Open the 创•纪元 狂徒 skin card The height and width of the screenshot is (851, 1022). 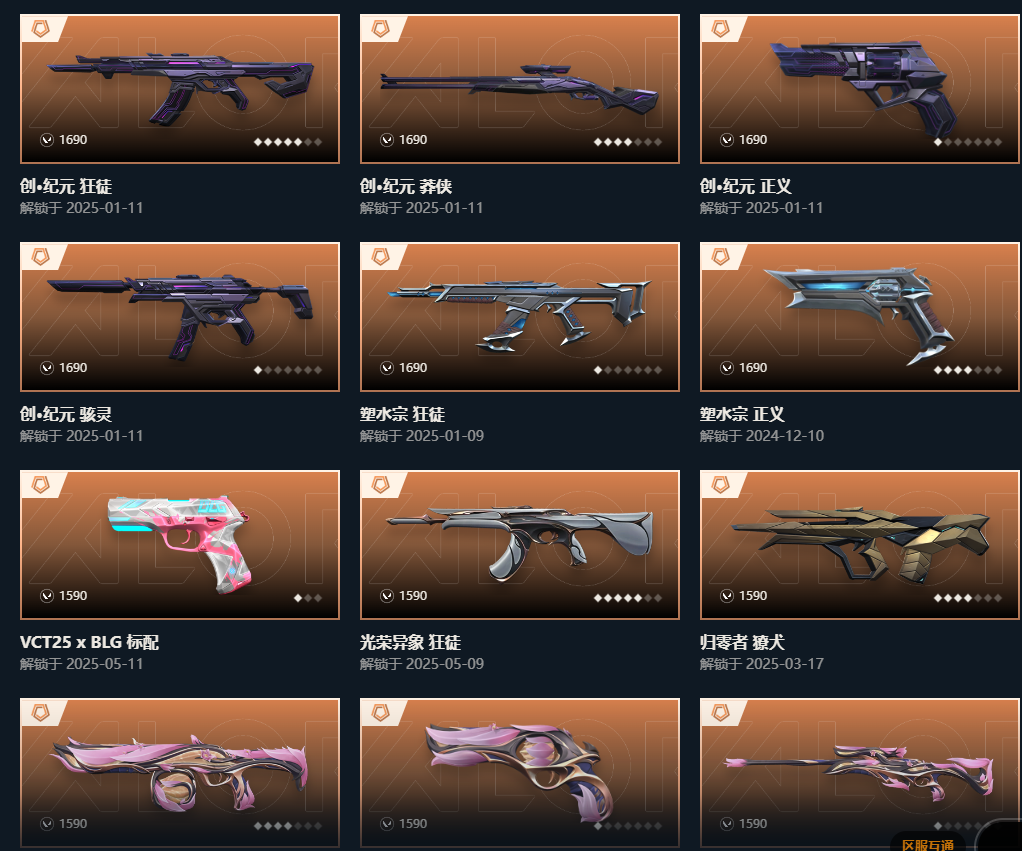pyautogui.click(x=180, y=89)
